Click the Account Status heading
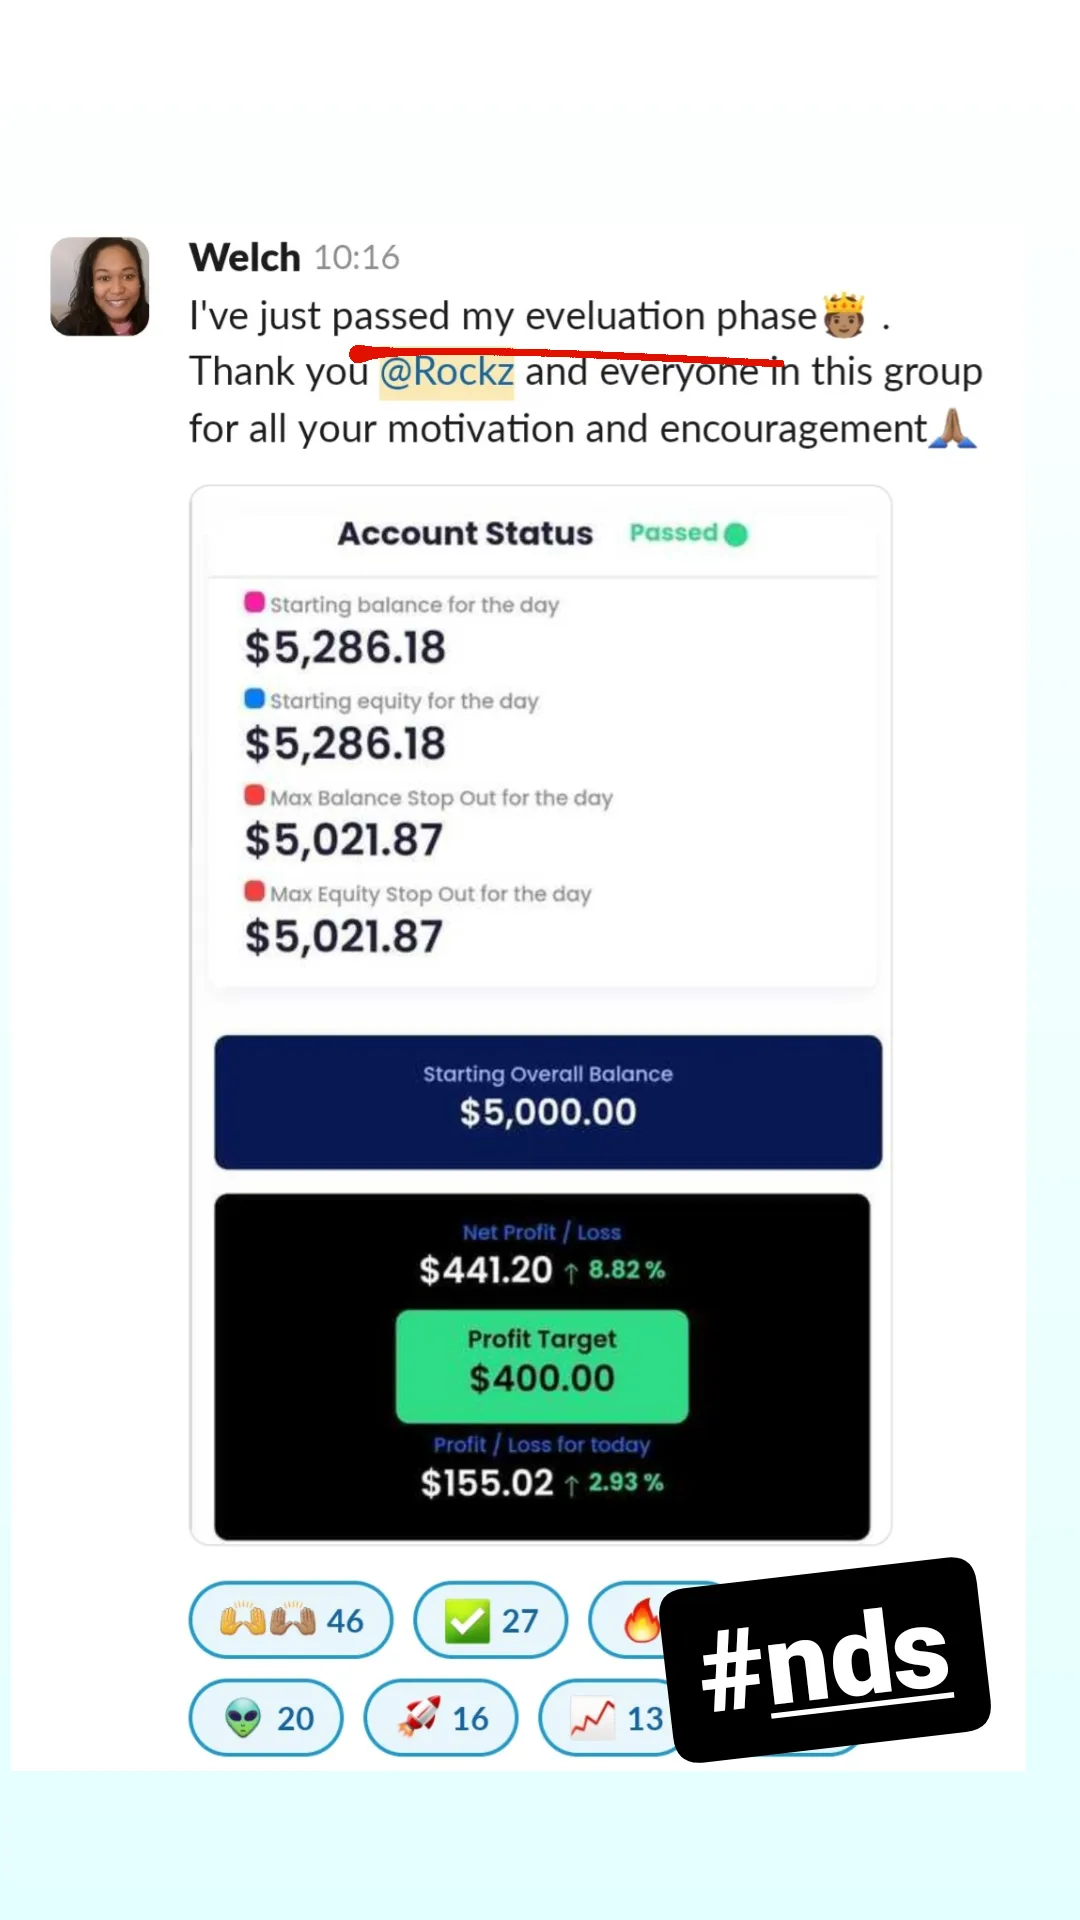Viewport: 1080px width, 1920px height. 465,534
